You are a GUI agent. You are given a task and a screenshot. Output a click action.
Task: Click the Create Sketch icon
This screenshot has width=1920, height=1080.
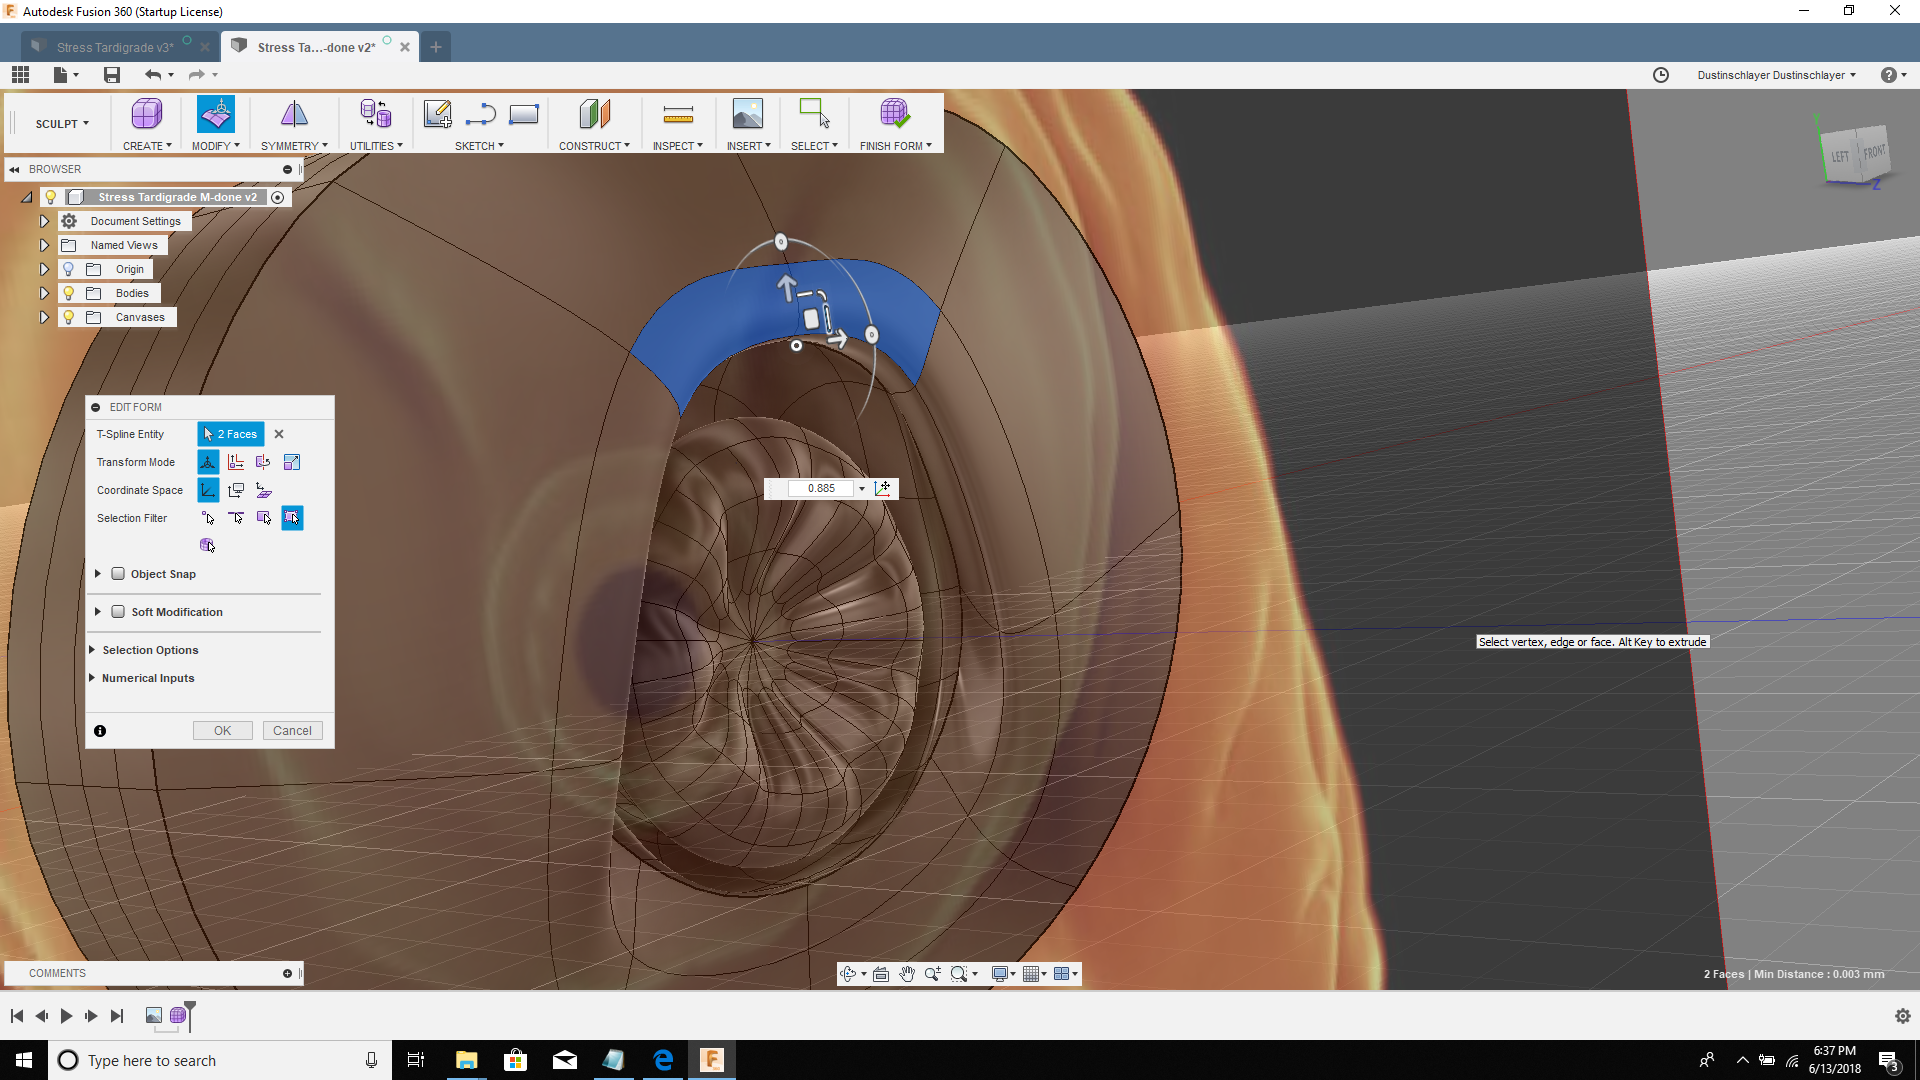[x=437, y=114]
